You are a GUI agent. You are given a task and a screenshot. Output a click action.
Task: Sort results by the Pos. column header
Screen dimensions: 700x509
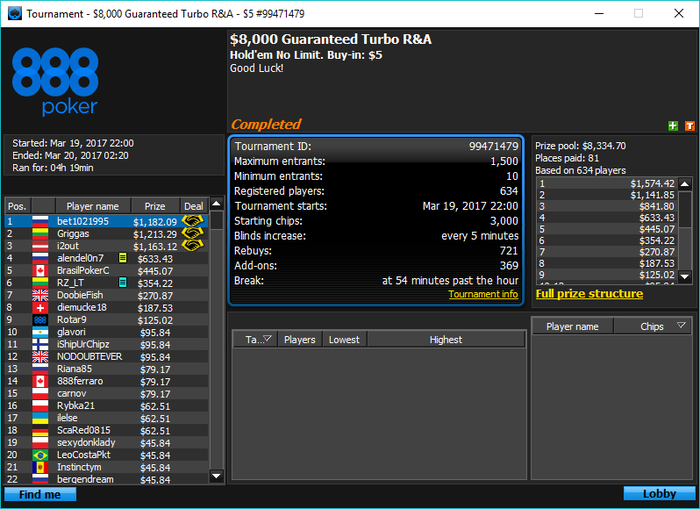[17, 206]
